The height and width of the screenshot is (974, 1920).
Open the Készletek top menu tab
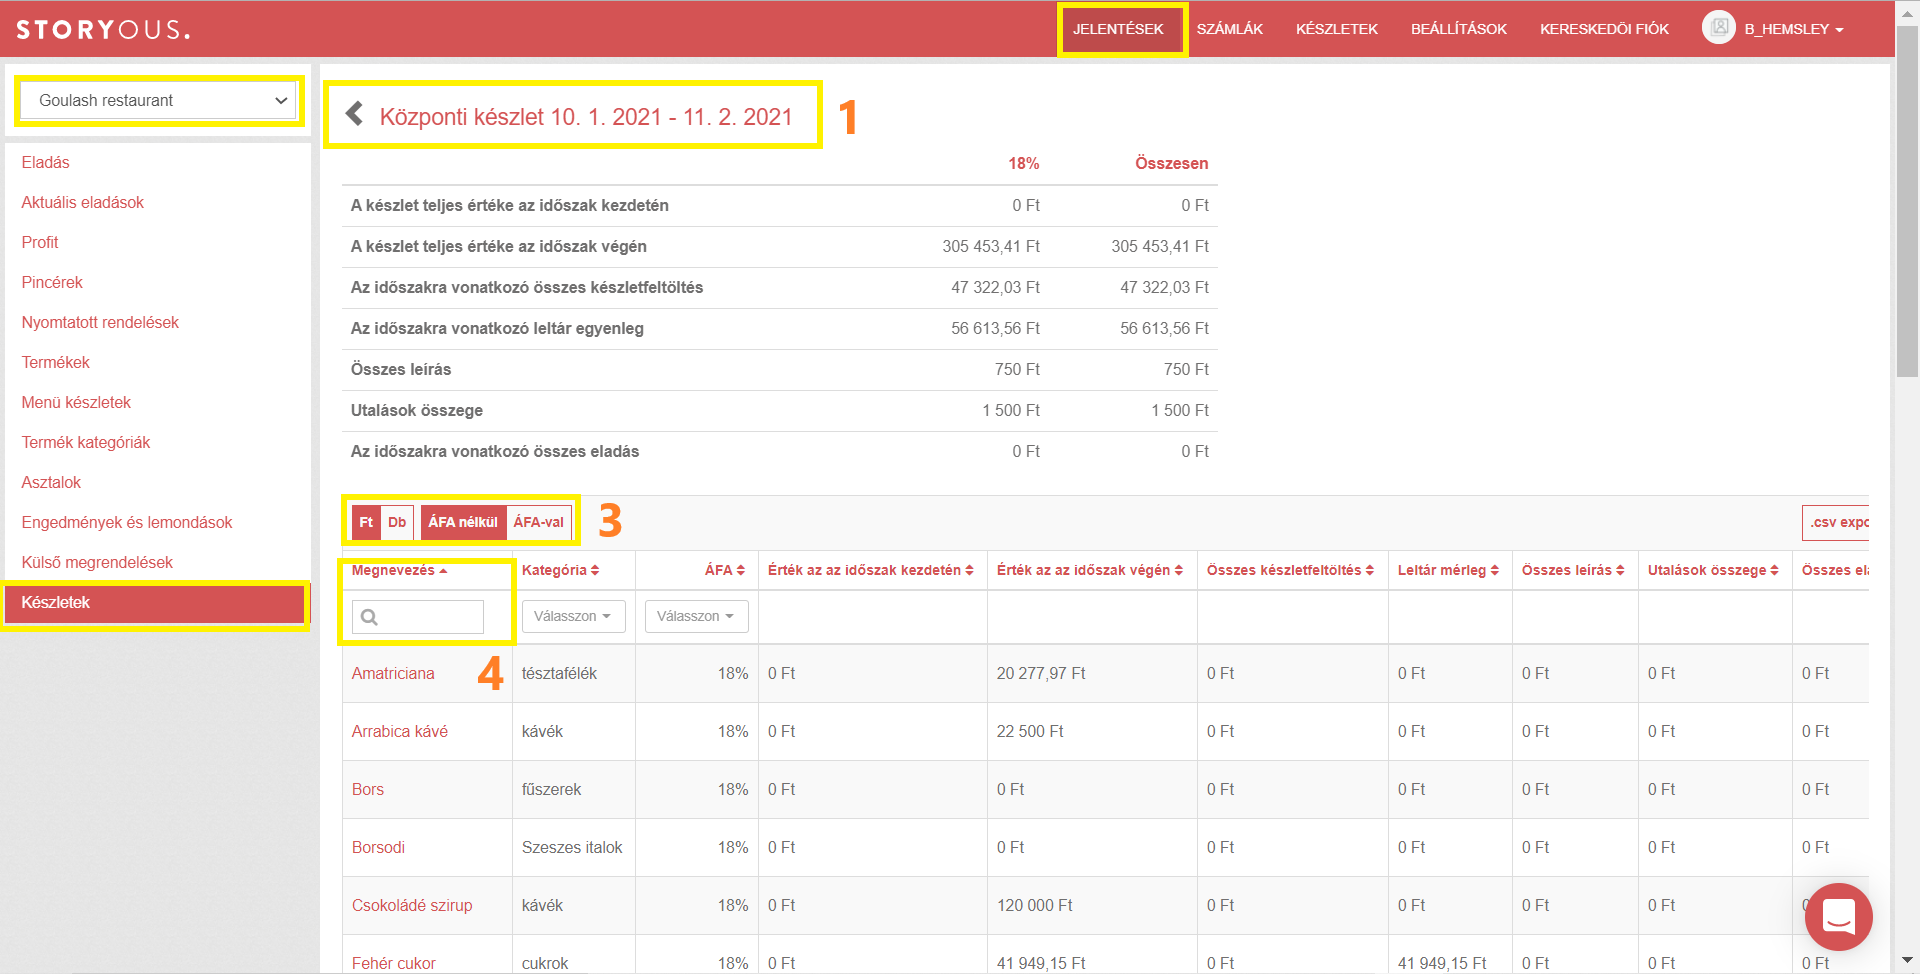point(1337,29)
